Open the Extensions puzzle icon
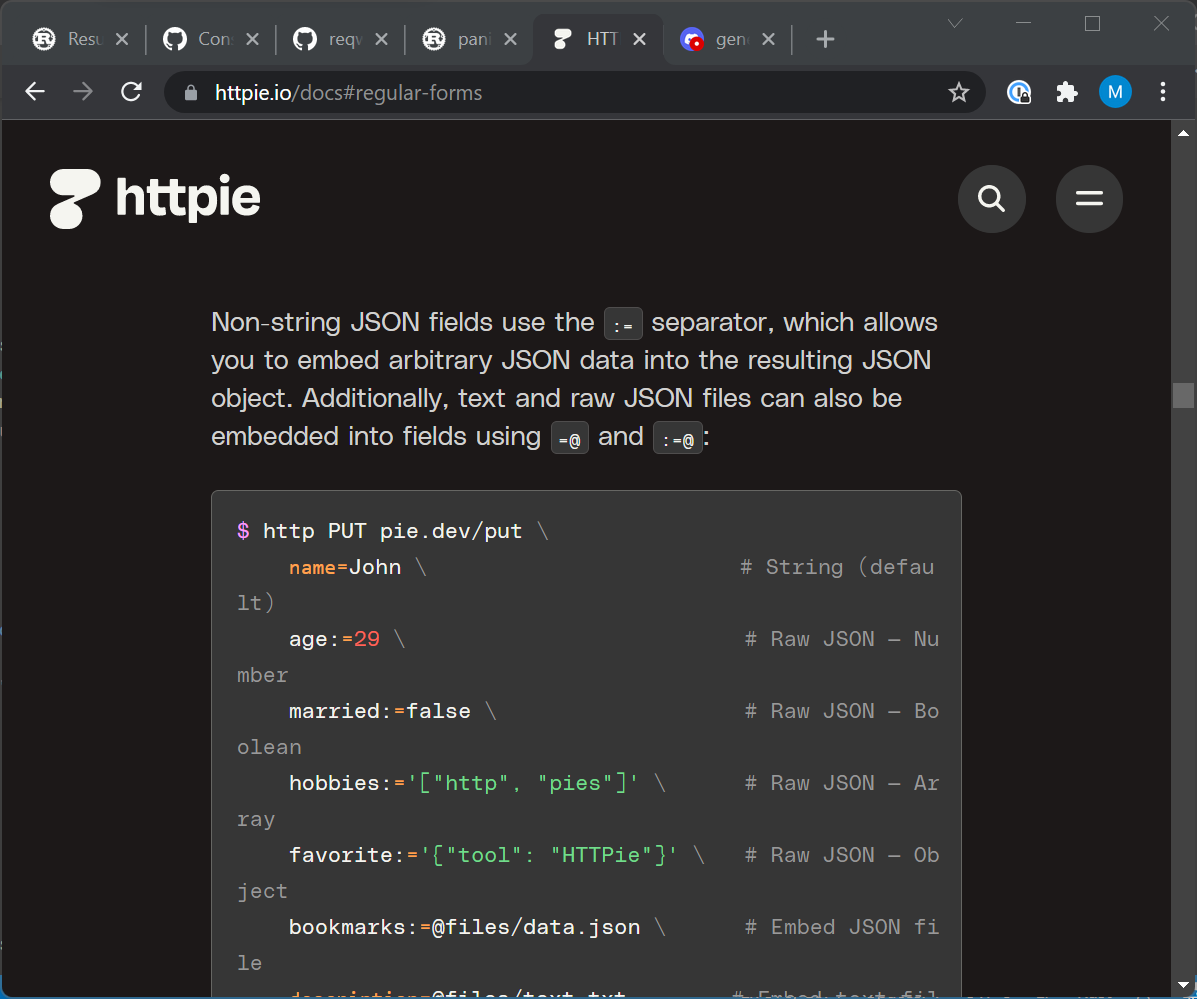 tap(1066, 92)
